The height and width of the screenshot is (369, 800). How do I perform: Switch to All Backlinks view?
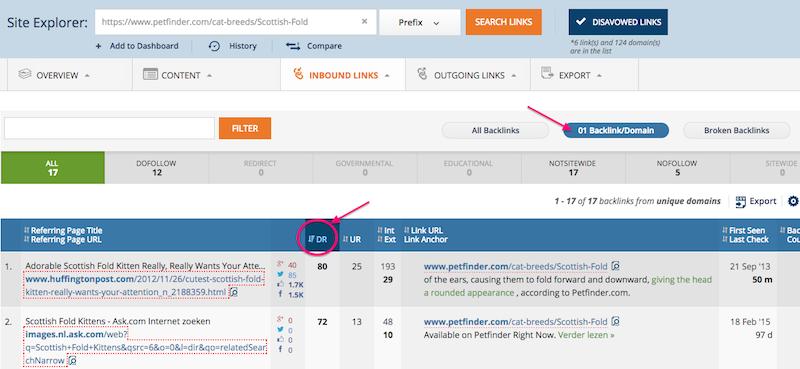495,130
